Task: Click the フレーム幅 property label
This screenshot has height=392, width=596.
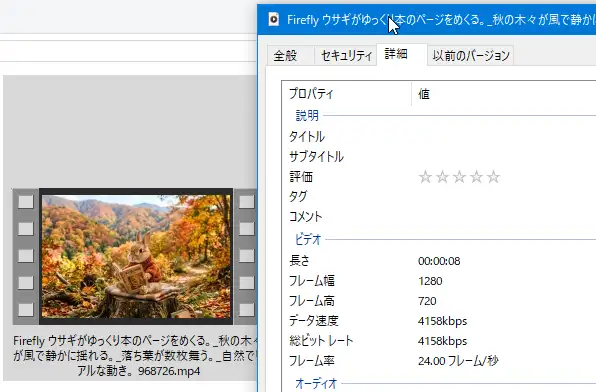Action: click(312, 281)
